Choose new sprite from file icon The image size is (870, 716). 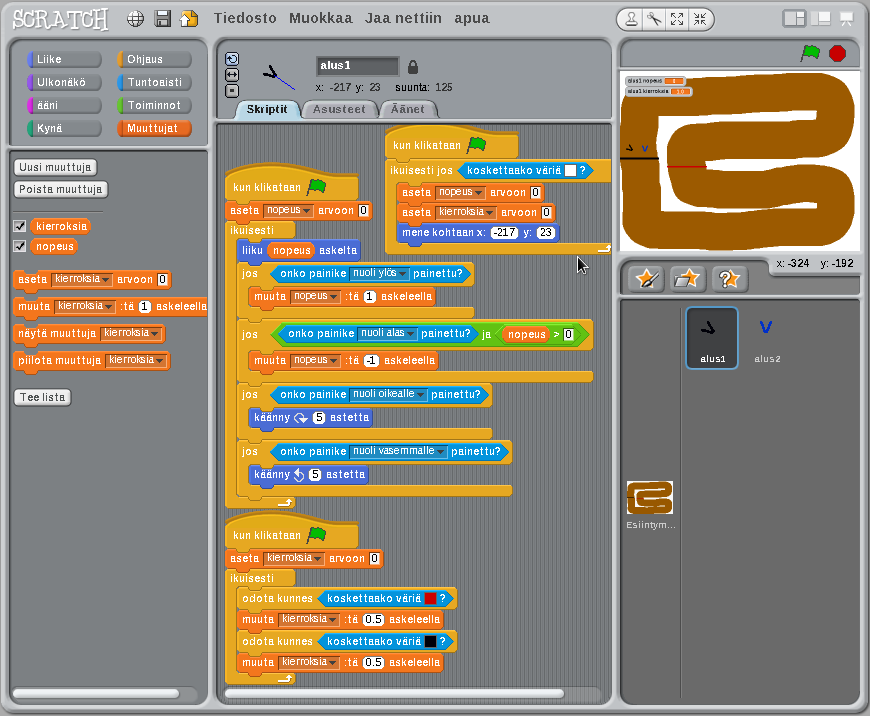tap(687, 279)
